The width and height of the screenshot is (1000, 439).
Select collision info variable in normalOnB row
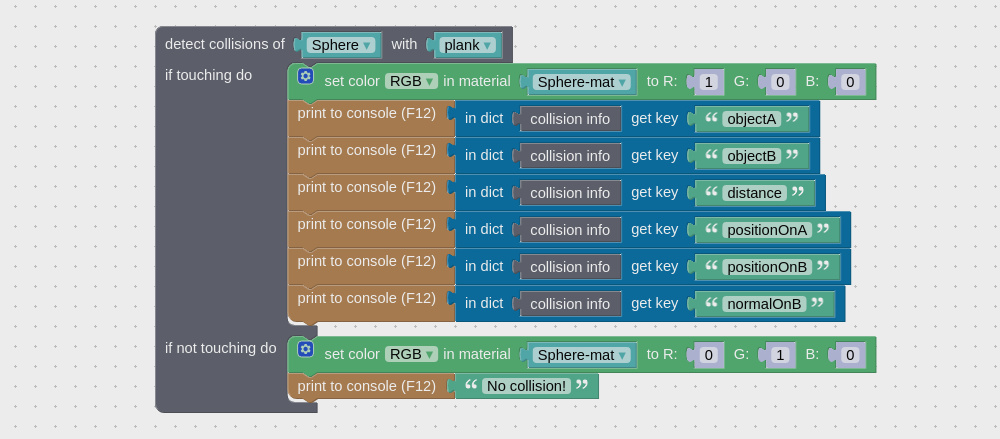tap(570, 304)
